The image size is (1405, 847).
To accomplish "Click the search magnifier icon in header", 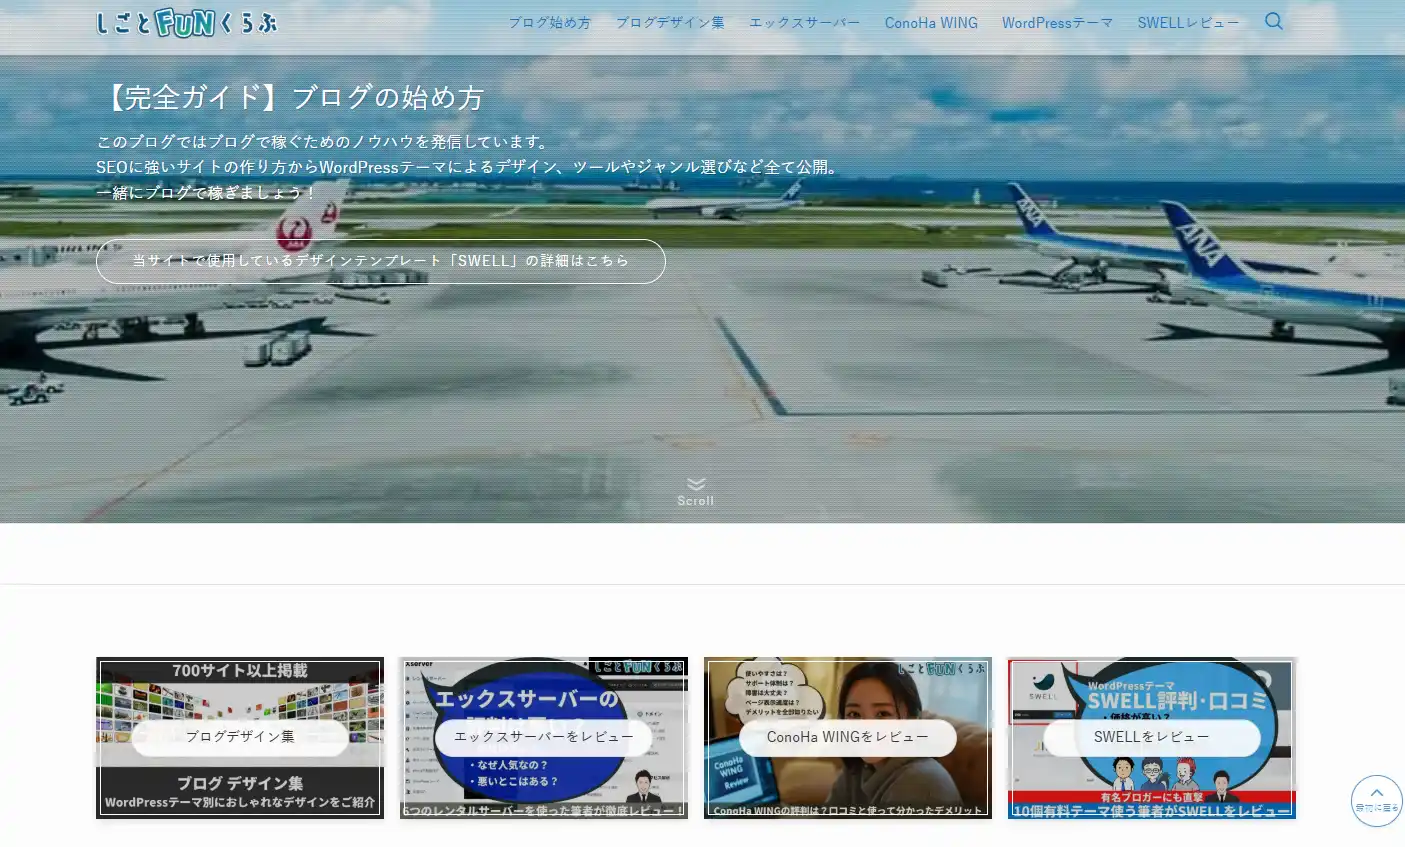I will click(1273, 21).
